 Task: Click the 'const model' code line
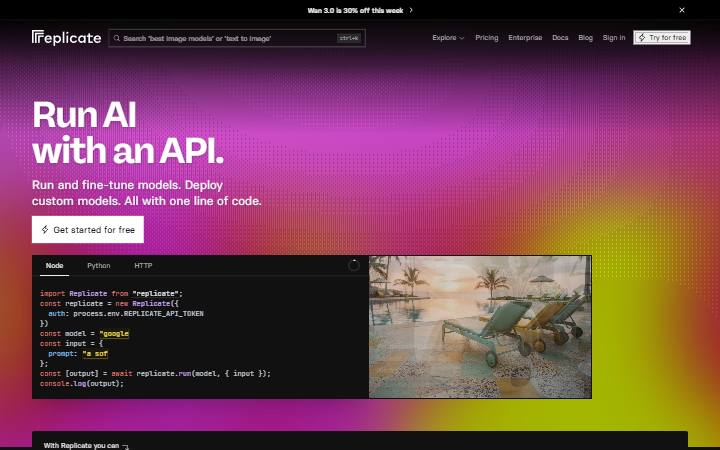pyautogui.click(x=84, y=334)
